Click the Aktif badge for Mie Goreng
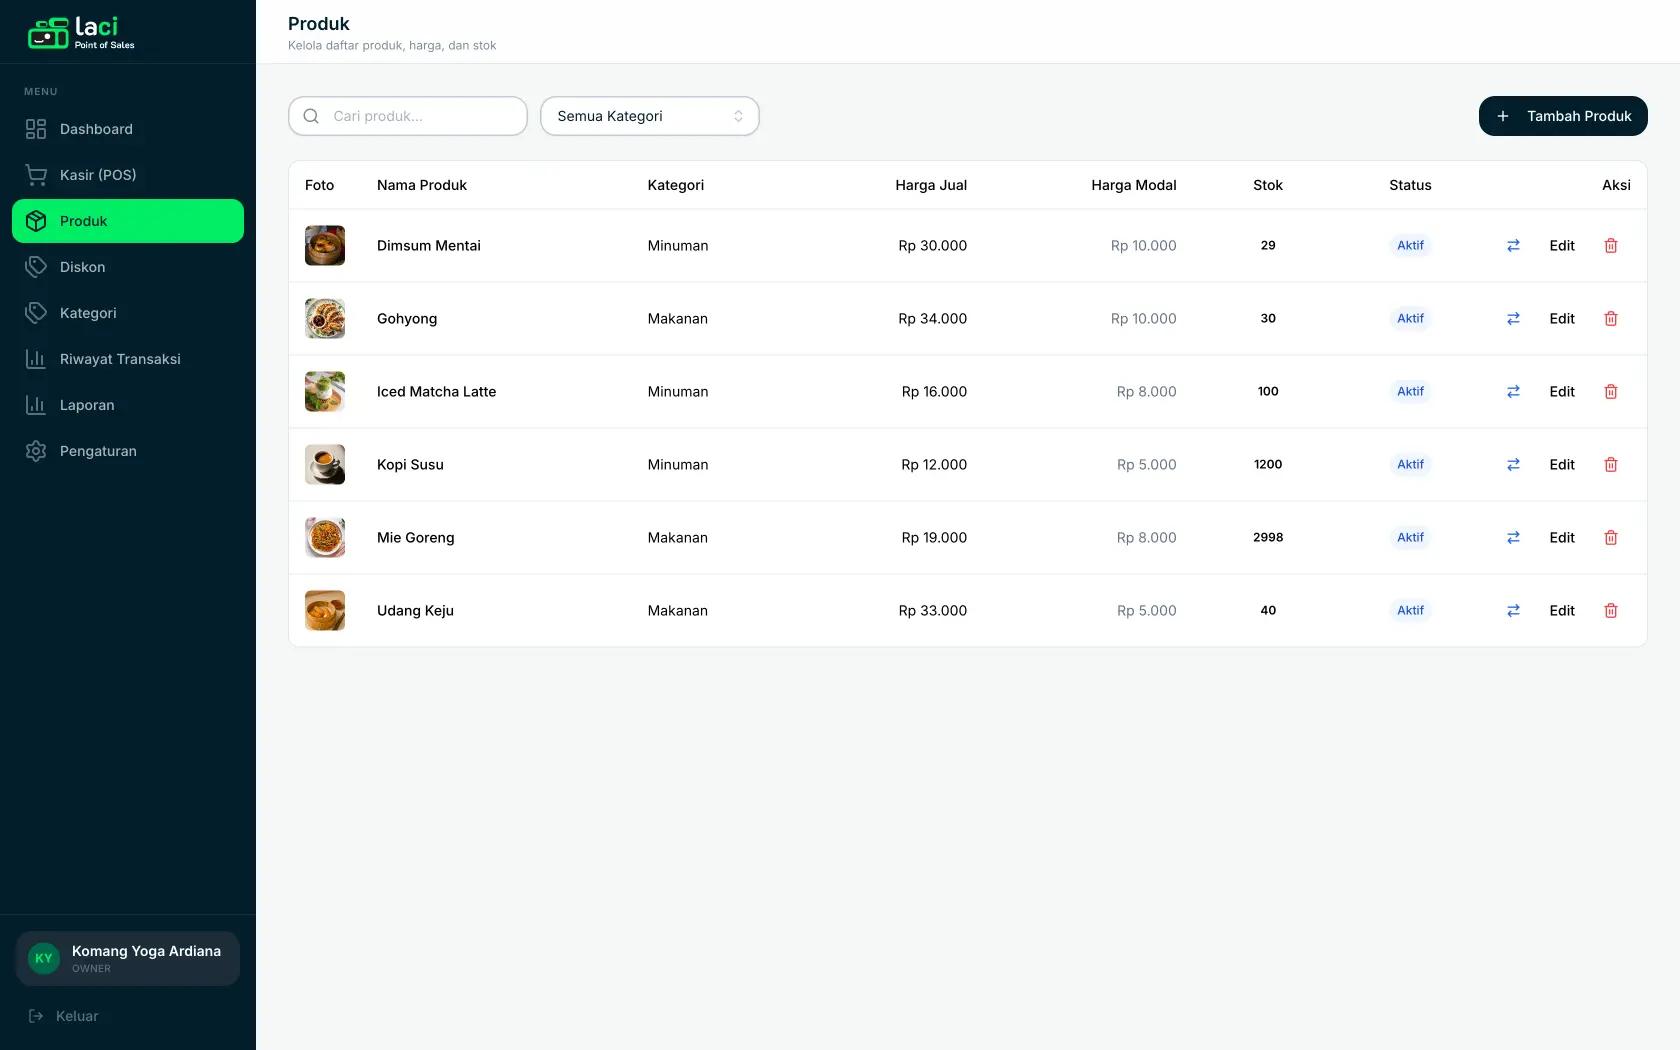 point(1410,537)
